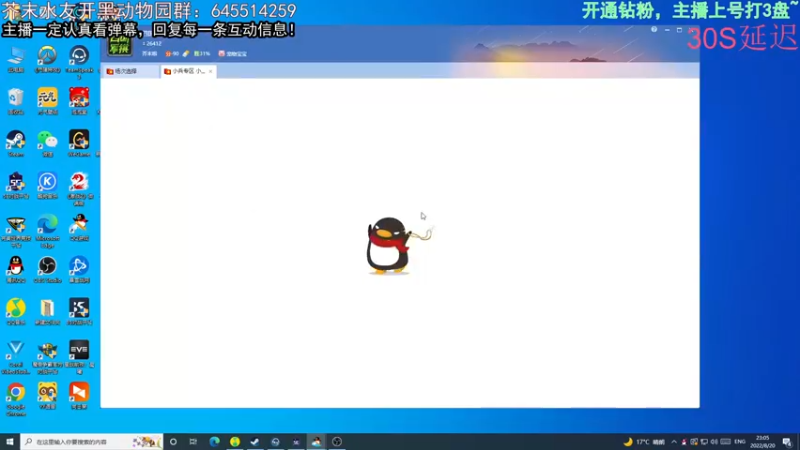Launch the orange video app shortcut
Image resolution: width=800 pixels, height=450 pixels.
(x=79, y=395)
